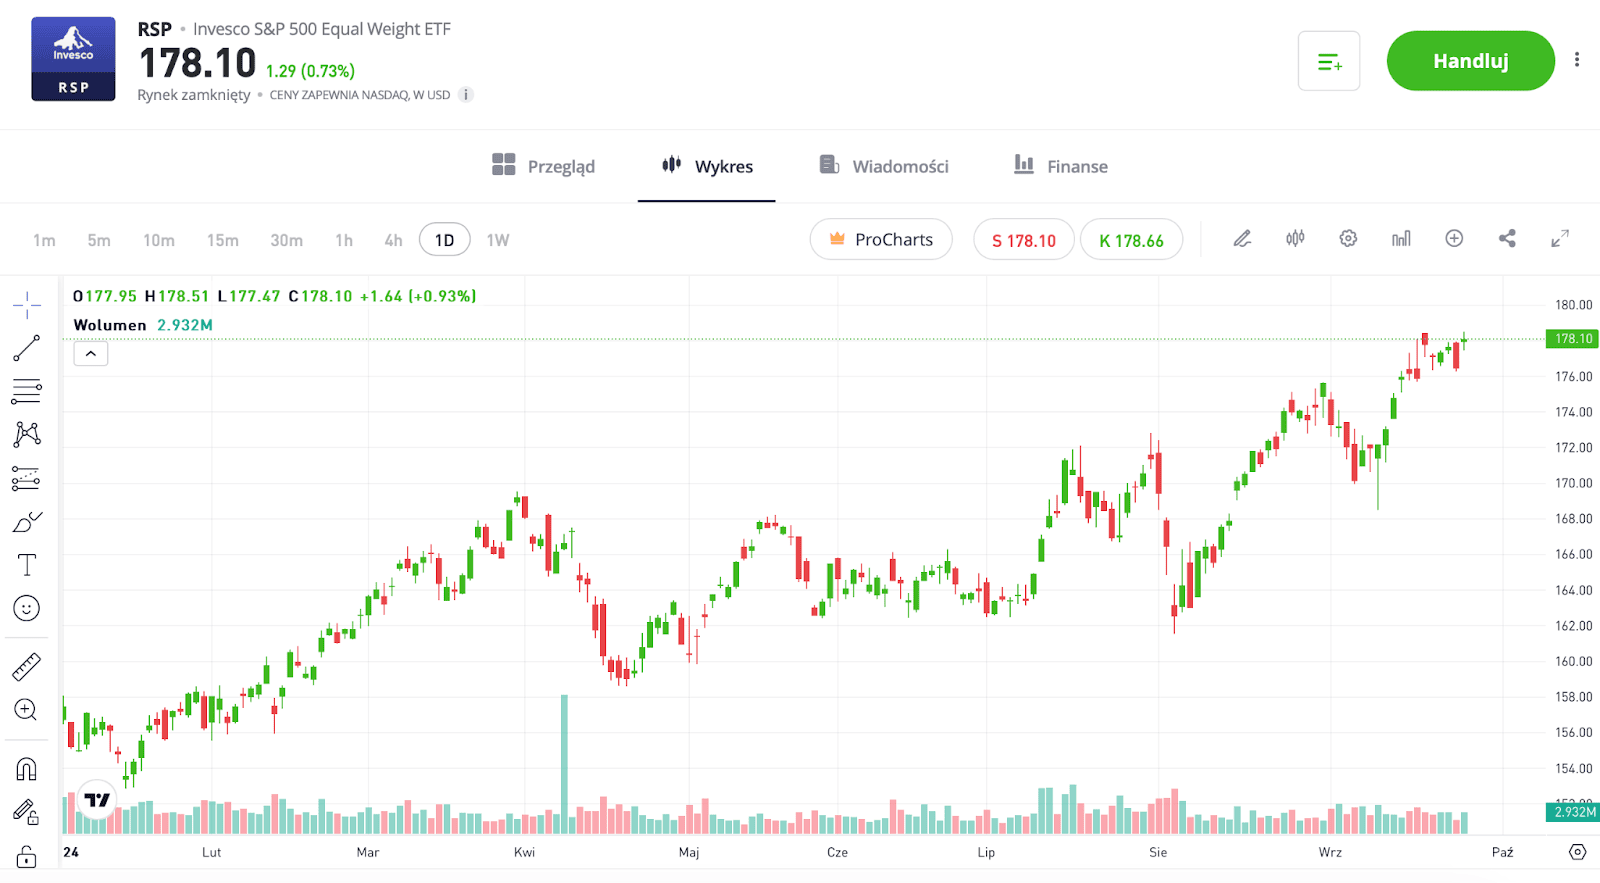The width and height of the screenshot is (1600, 883).
Task: Open the indicators bar chart icon
Action: click(x=1401, y=239)
